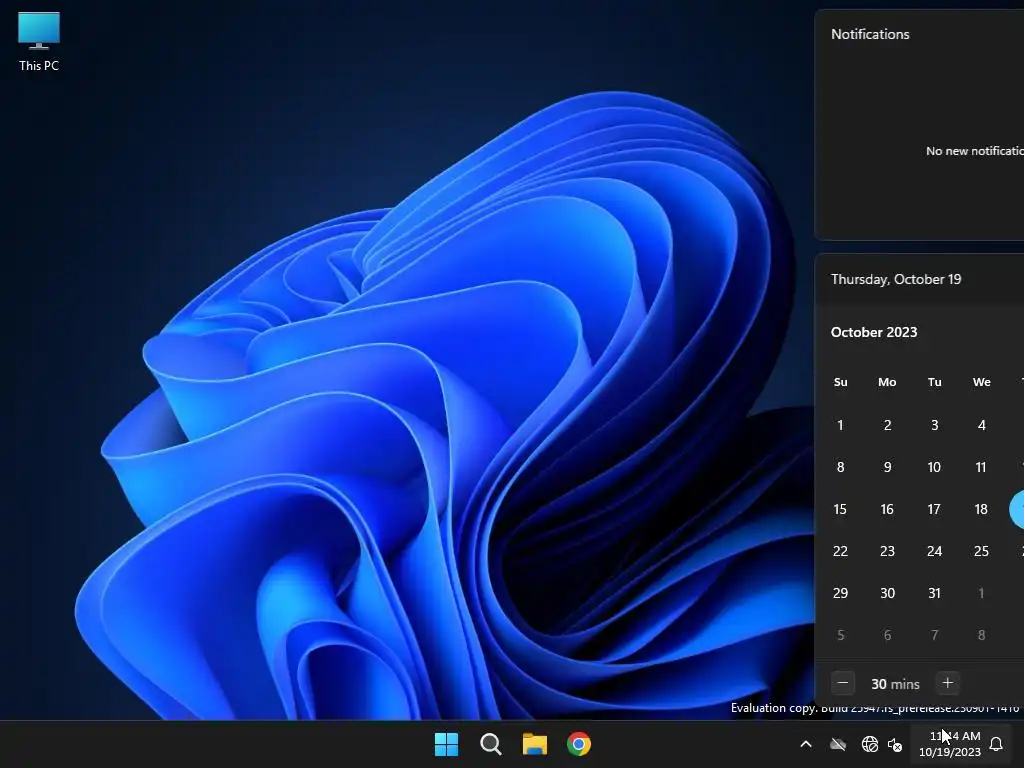Click the muted volume tray icon
The image size is (1024, 768).
click(x=895, y=744)
